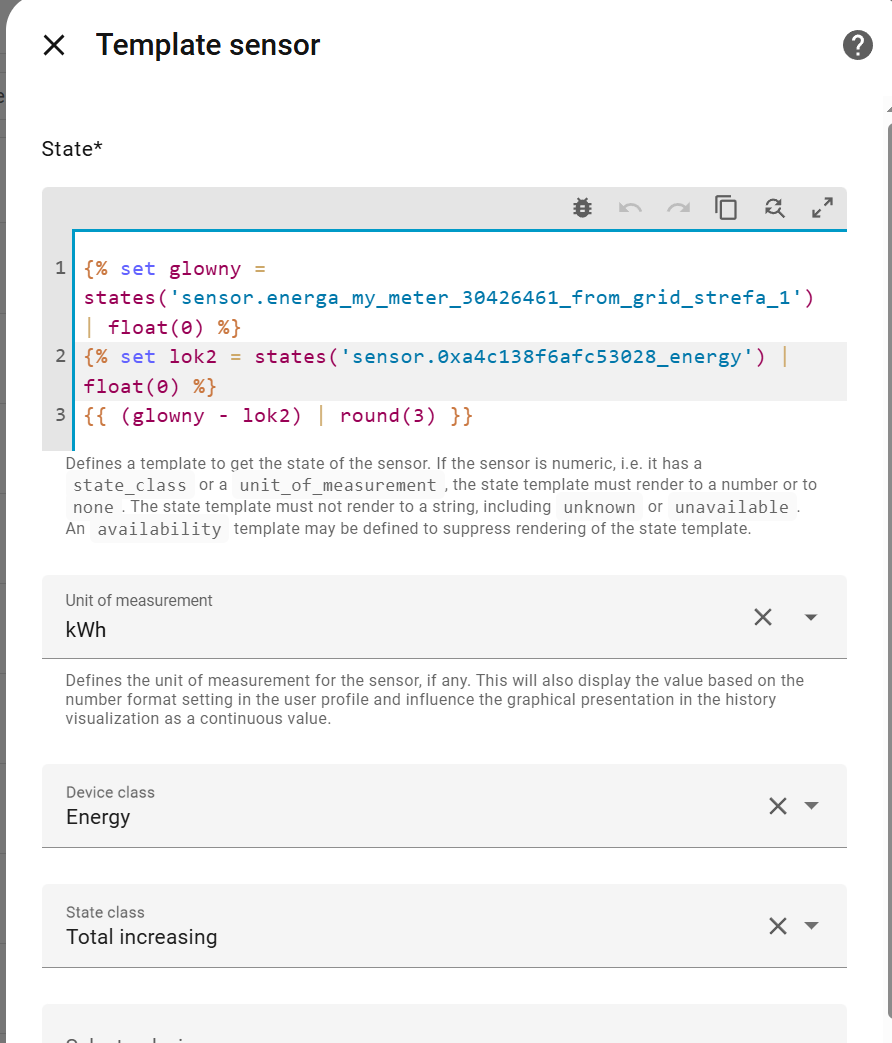Clear the State class selection
Screen dimensions: 892x1043
click(778, 926)
